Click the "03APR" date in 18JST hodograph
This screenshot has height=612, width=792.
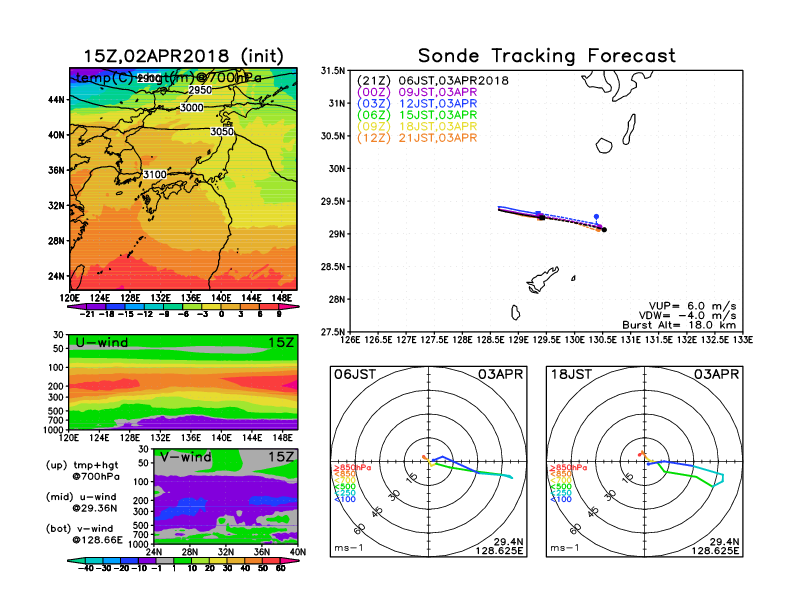716,374
